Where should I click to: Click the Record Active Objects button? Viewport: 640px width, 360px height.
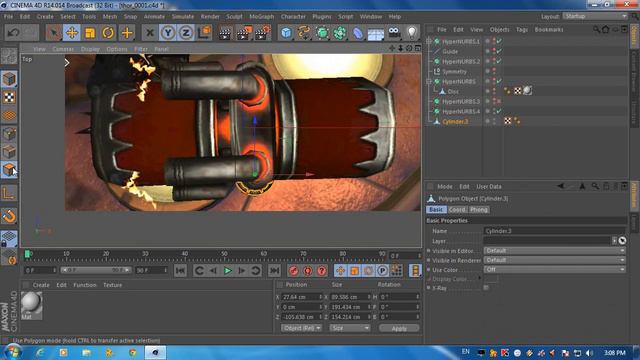(293, 271)
